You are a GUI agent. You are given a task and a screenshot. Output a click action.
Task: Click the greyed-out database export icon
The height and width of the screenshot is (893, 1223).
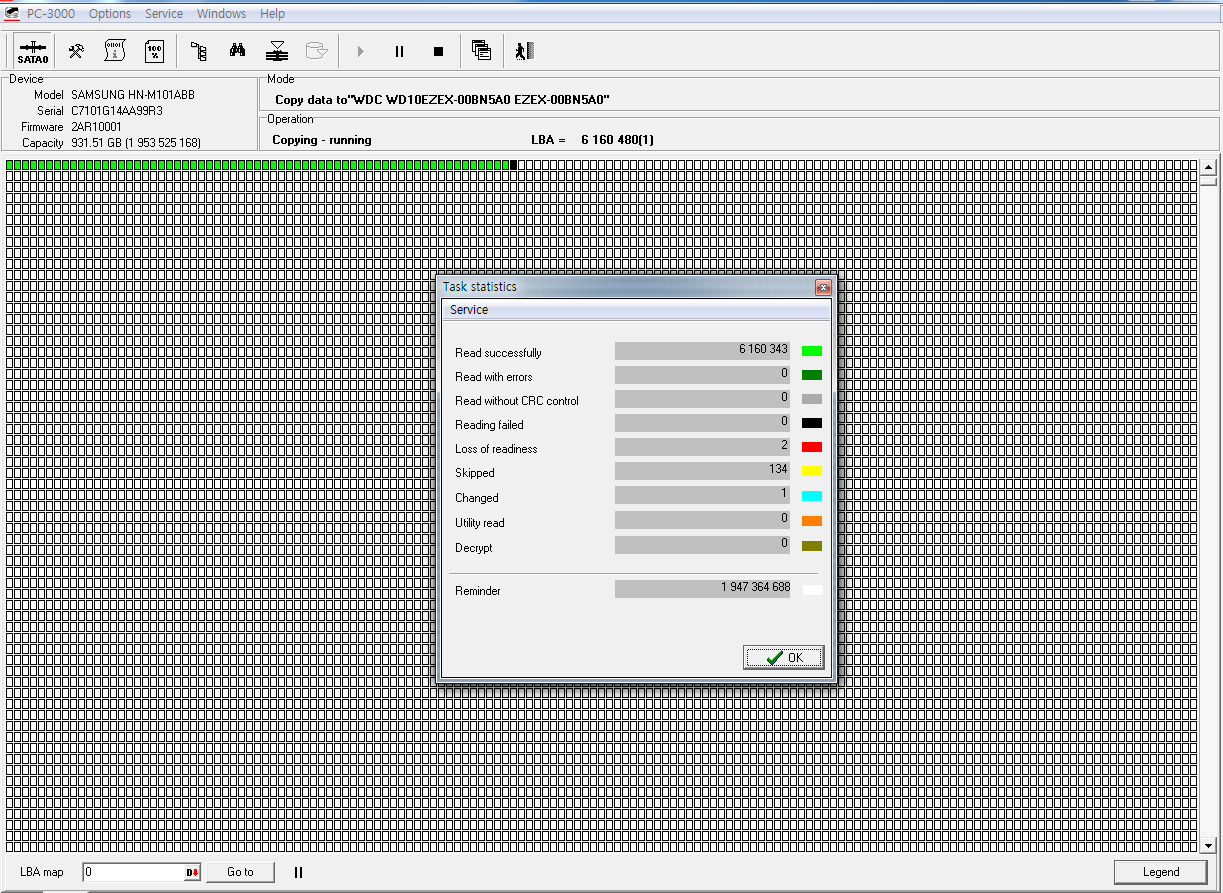(316, 51)
